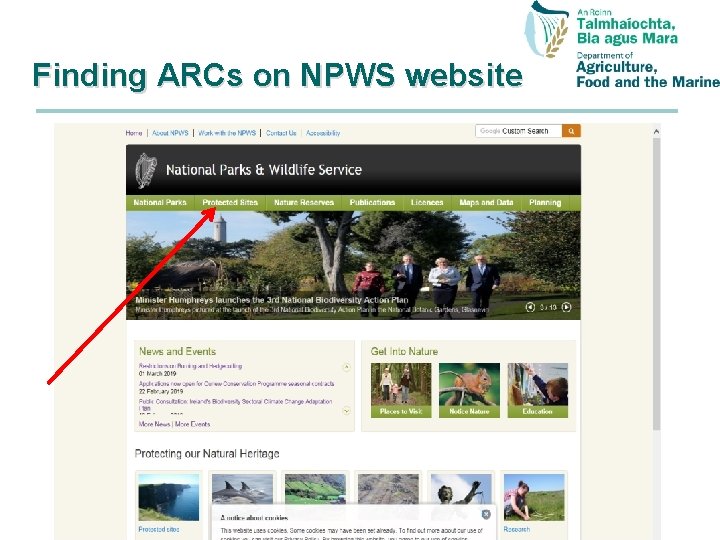The height and width of the screenshot is (540, 720).
Task: Click the dolphins thumbnail
Action: [x=242, y=489]
